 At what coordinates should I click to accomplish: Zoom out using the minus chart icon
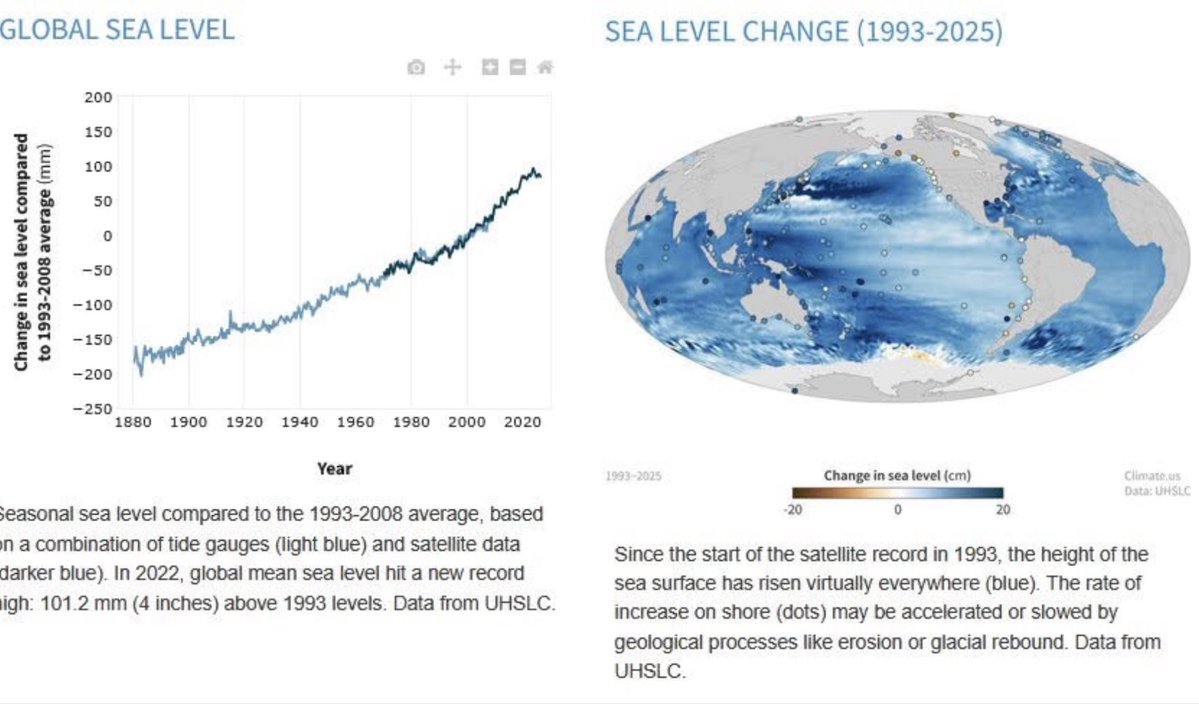tap(518, 67)
